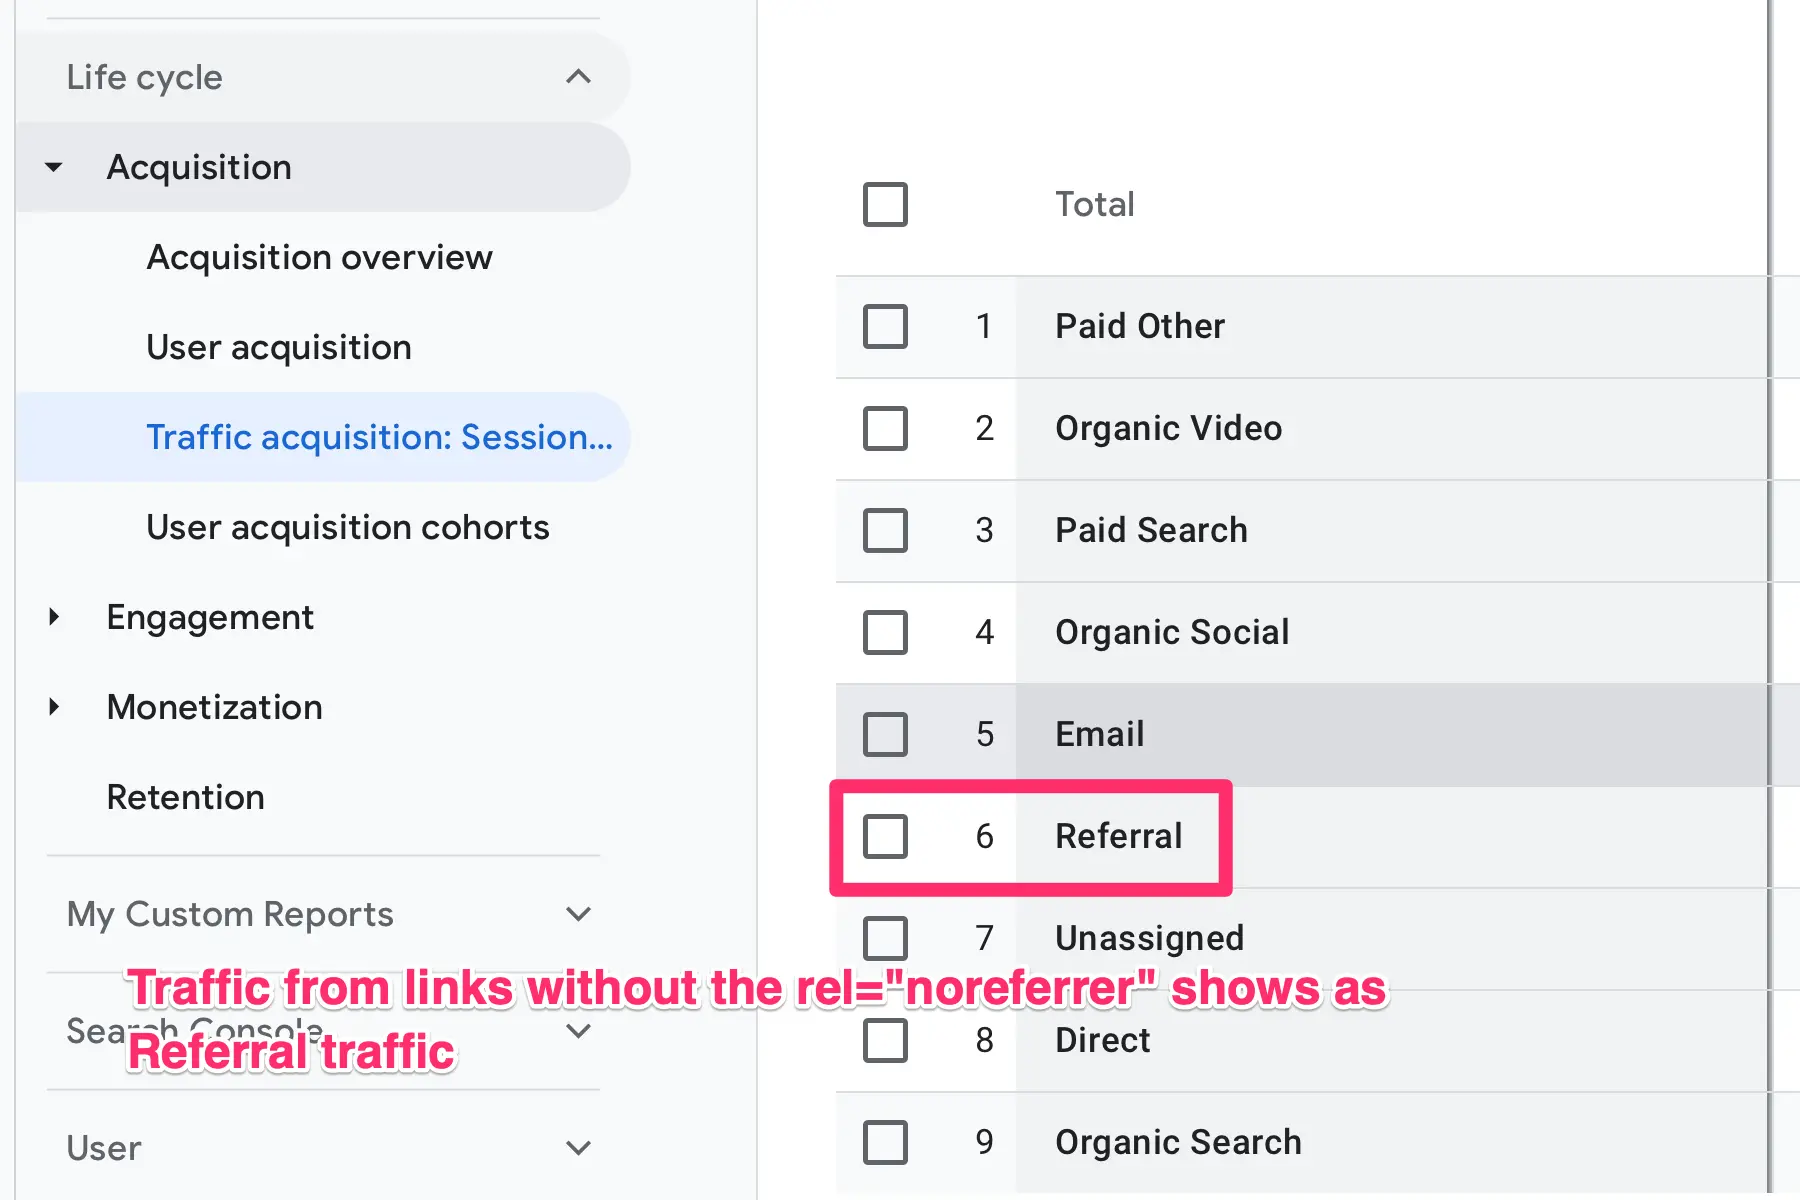Check the Paid Search row checkbox

click(x=885, y=530)
